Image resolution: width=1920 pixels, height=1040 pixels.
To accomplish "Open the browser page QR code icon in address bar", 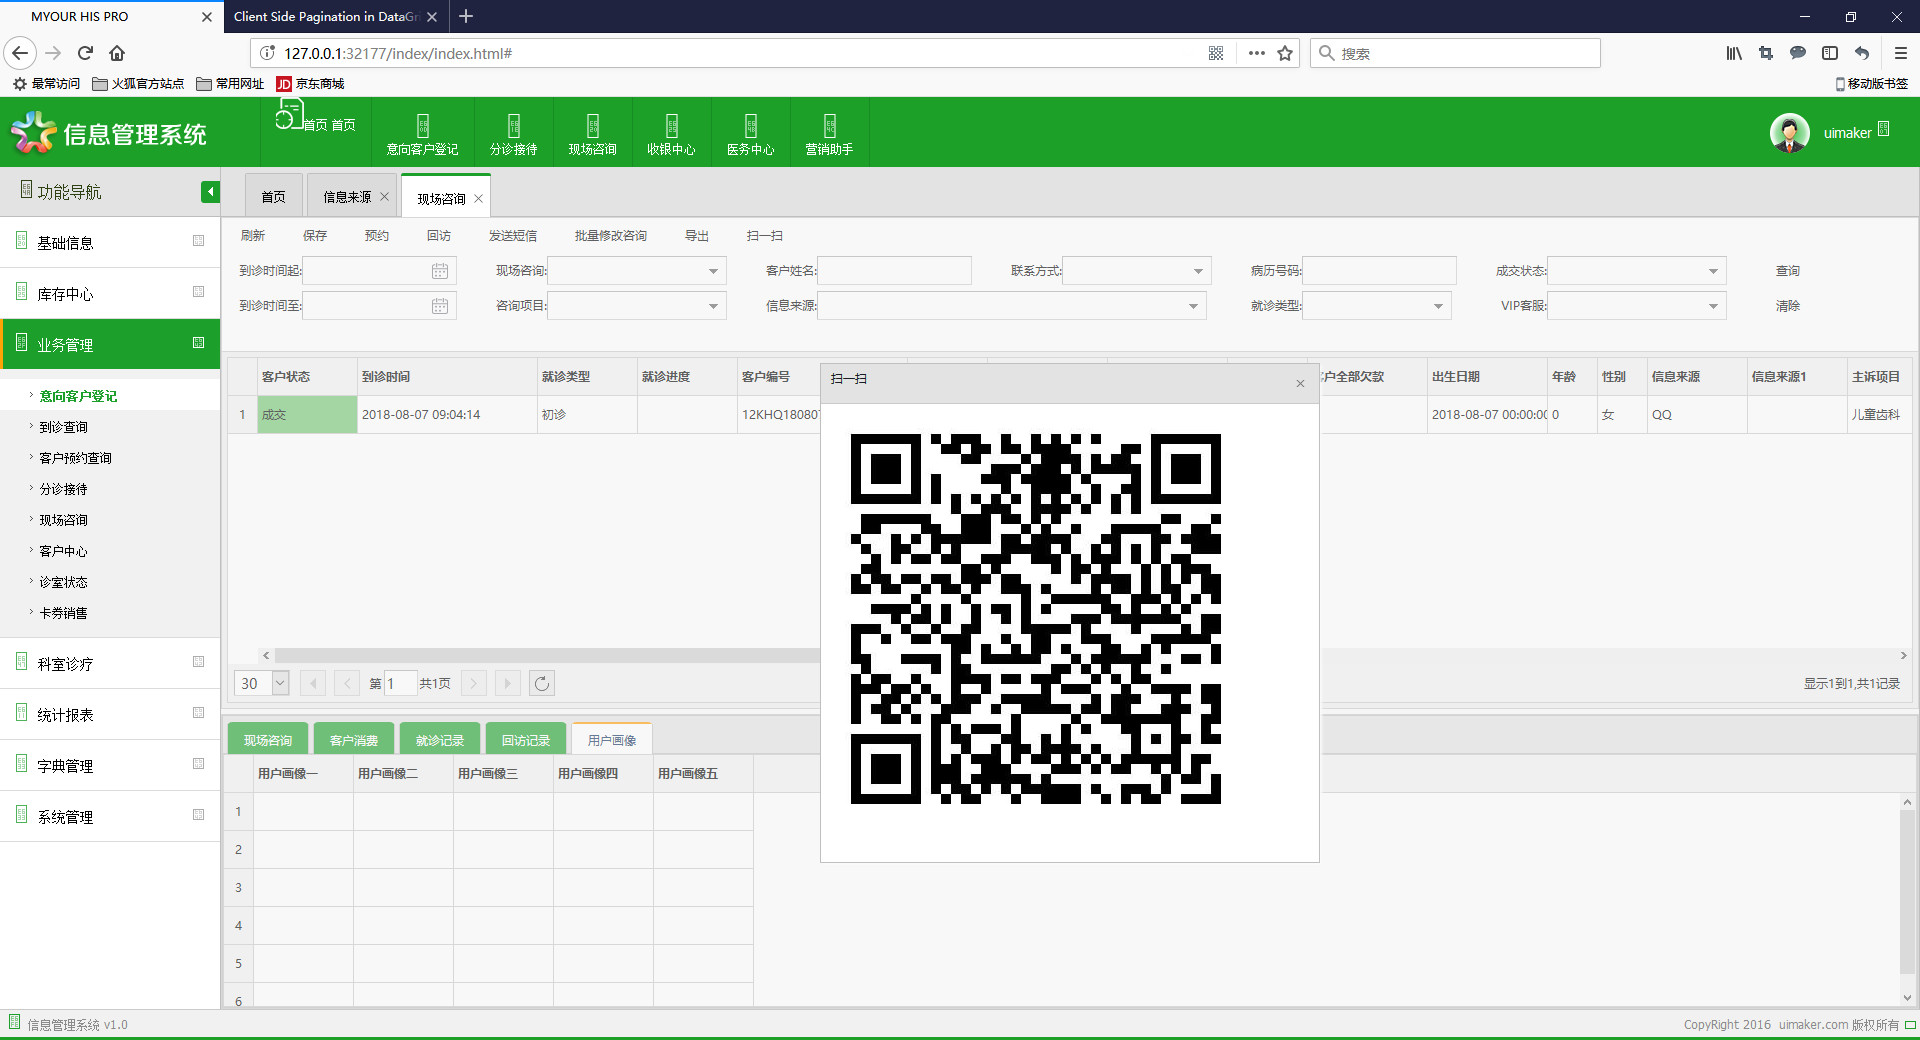I will coord(1216,53).
